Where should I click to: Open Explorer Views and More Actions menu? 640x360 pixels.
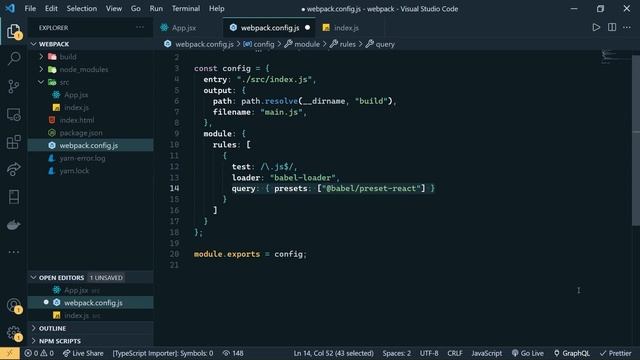click(x=140, y=27)
